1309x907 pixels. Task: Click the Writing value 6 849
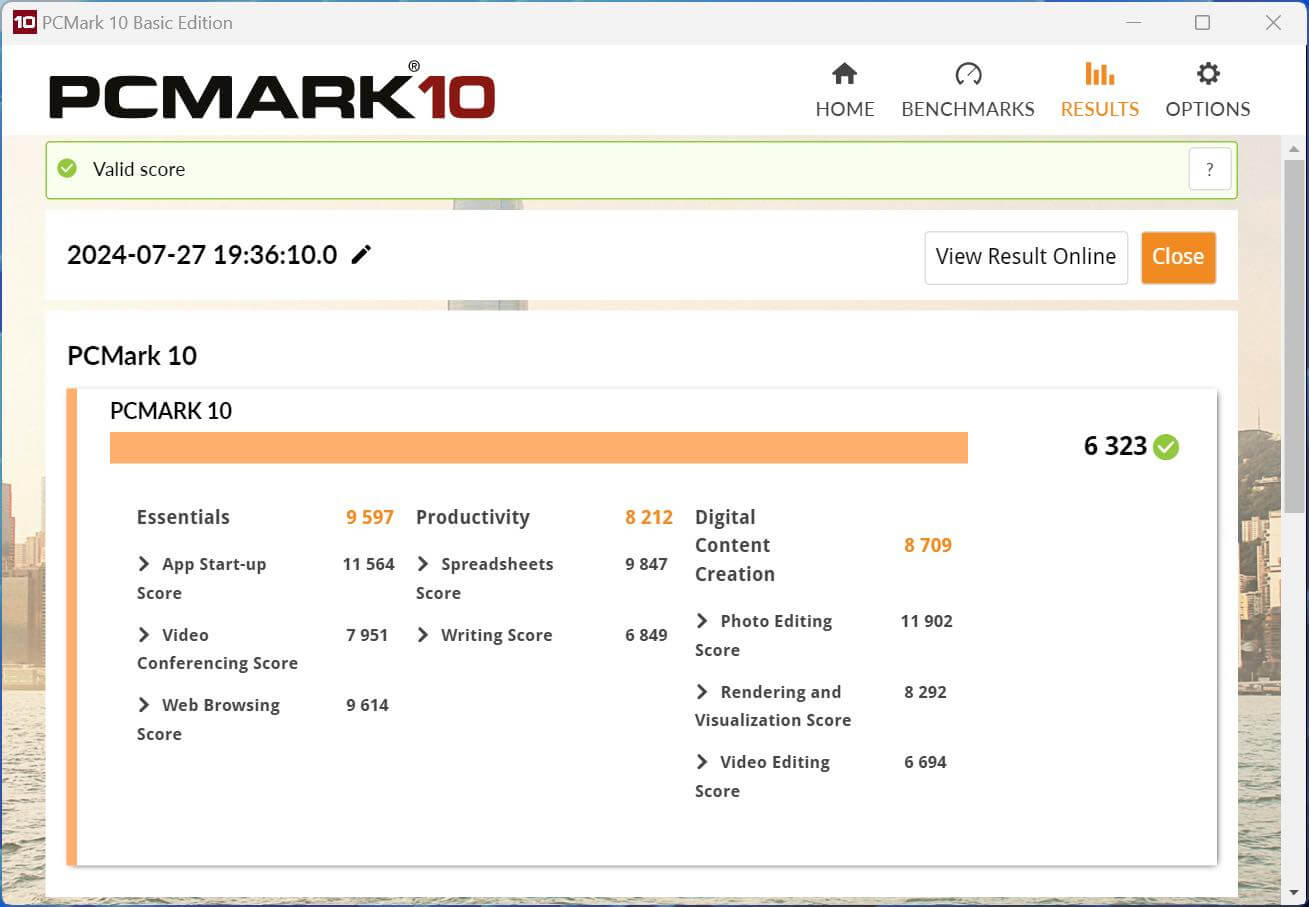click(646, 635)
